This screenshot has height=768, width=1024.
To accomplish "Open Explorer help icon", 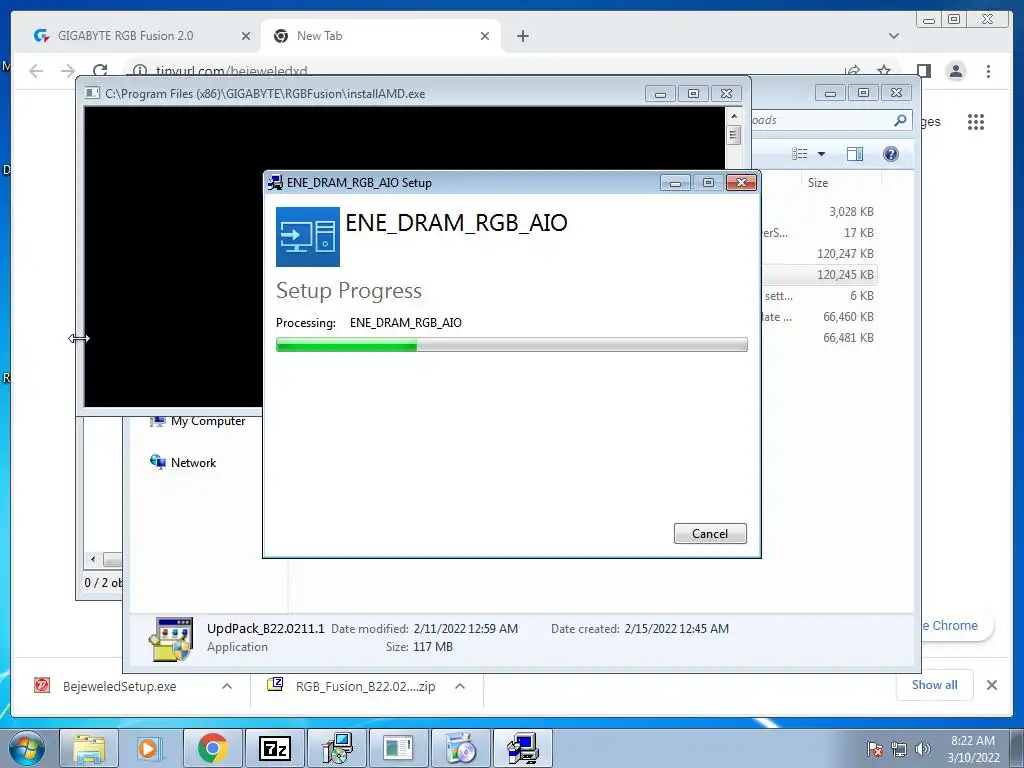I will click(890, 153).
